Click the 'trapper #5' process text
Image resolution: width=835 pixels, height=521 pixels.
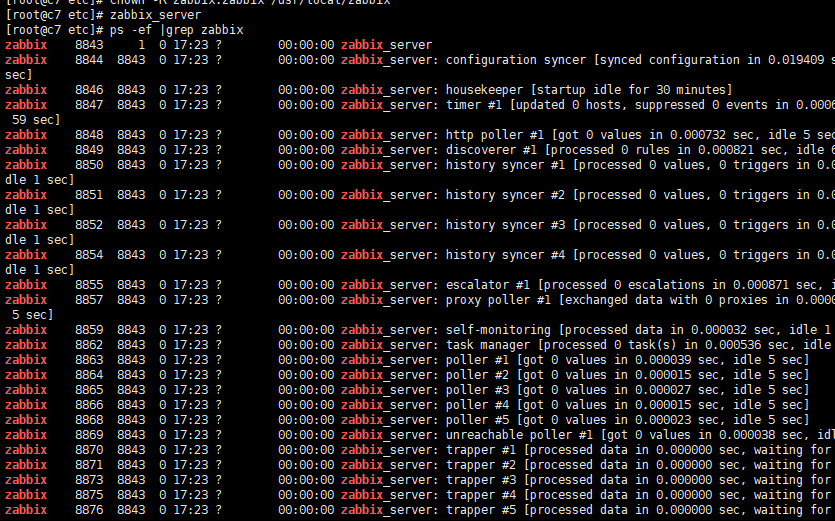[481, 510]
